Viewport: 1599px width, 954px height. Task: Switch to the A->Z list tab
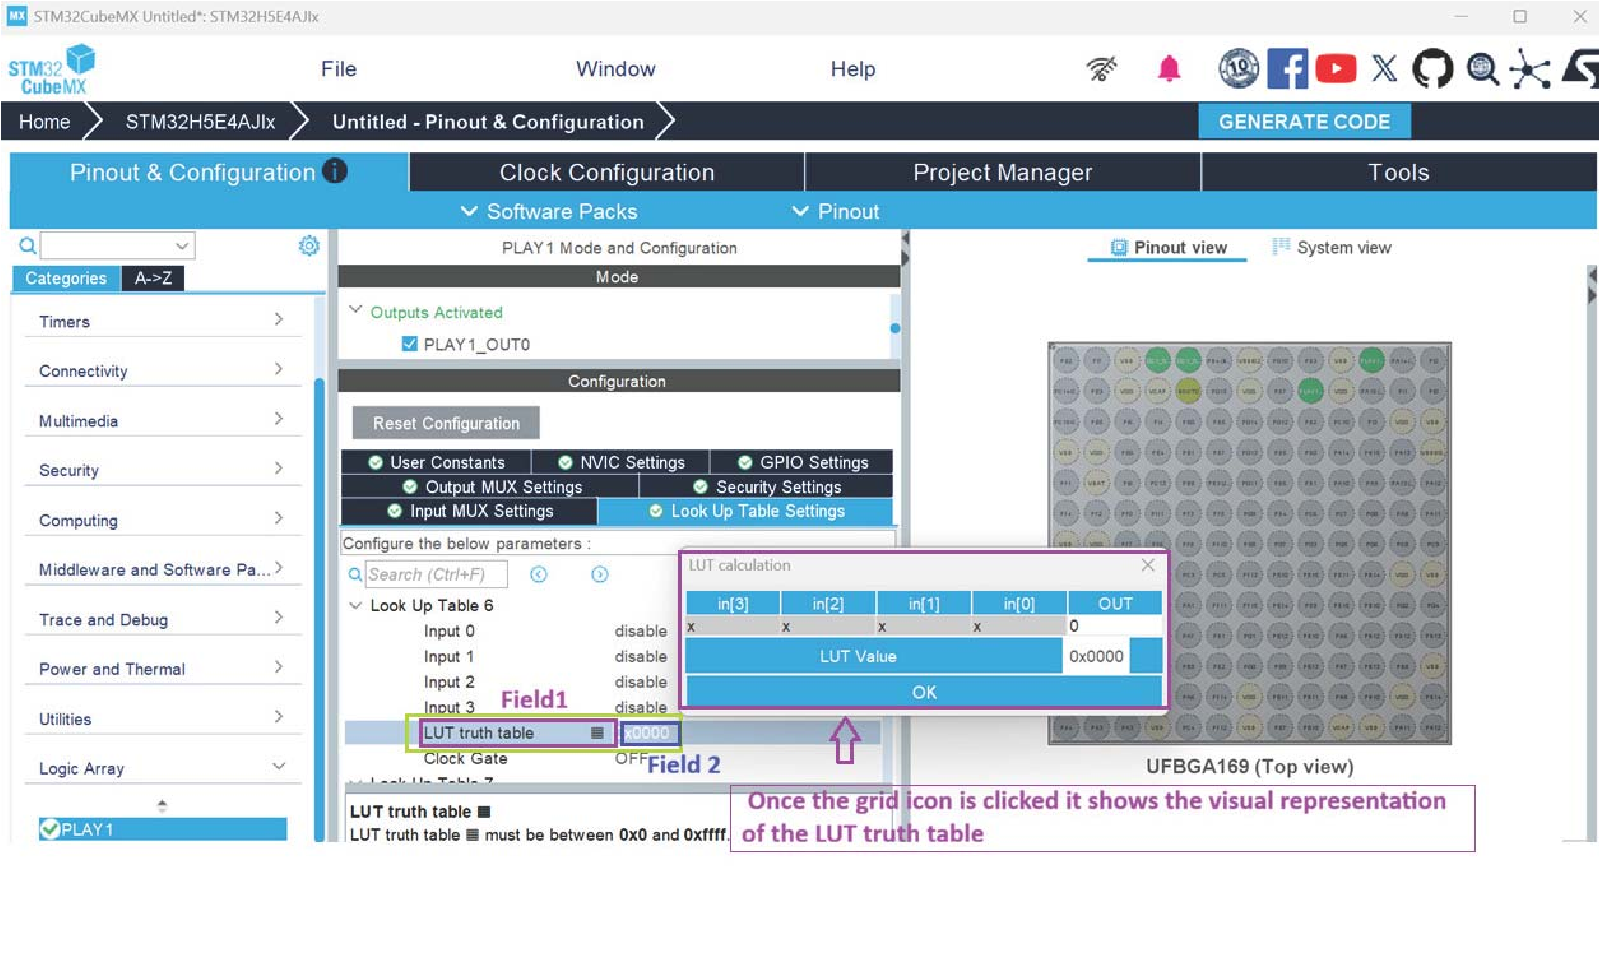click(x=153, y=278)
